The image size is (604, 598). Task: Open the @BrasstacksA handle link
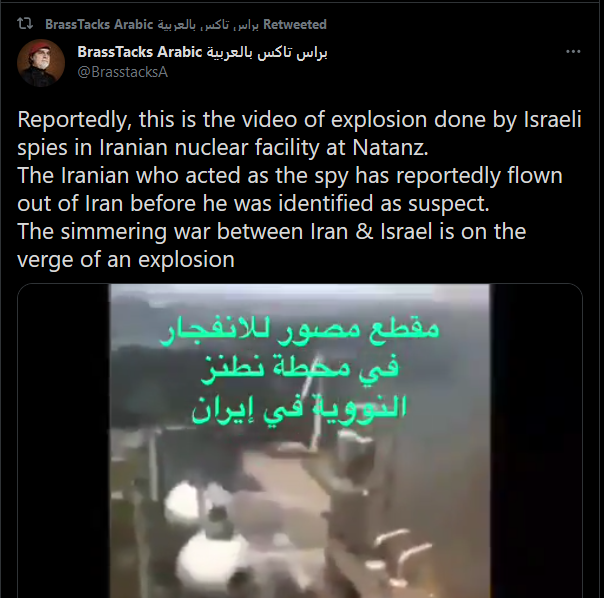[122, 72]
